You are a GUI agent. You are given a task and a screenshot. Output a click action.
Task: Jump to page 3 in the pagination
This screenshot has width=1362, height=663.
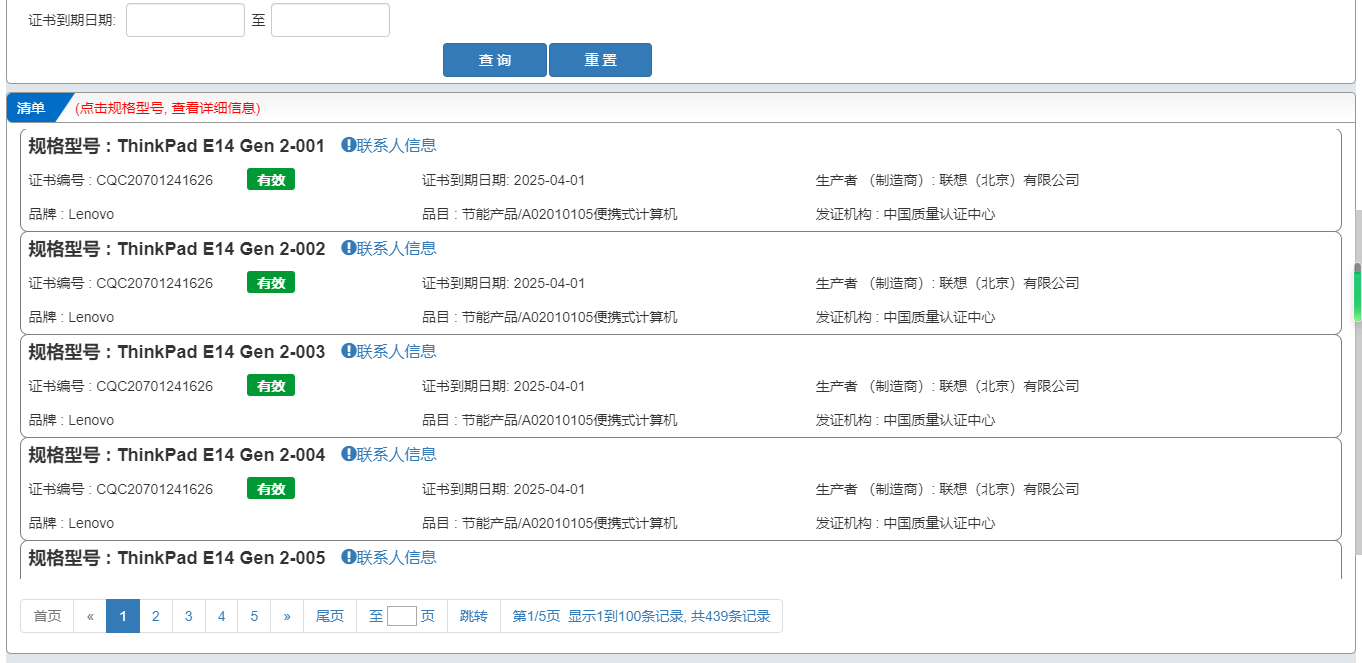(x=189, y=616)
